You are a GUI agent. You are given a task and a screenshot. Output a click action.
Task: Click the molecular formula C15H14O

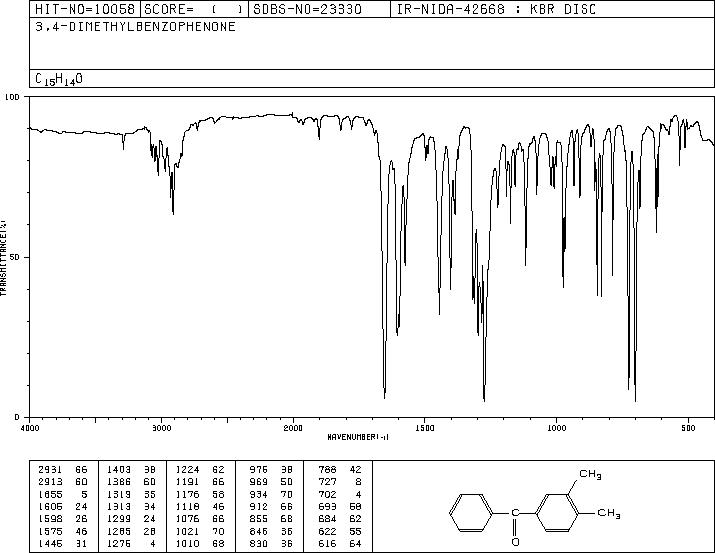59,79
